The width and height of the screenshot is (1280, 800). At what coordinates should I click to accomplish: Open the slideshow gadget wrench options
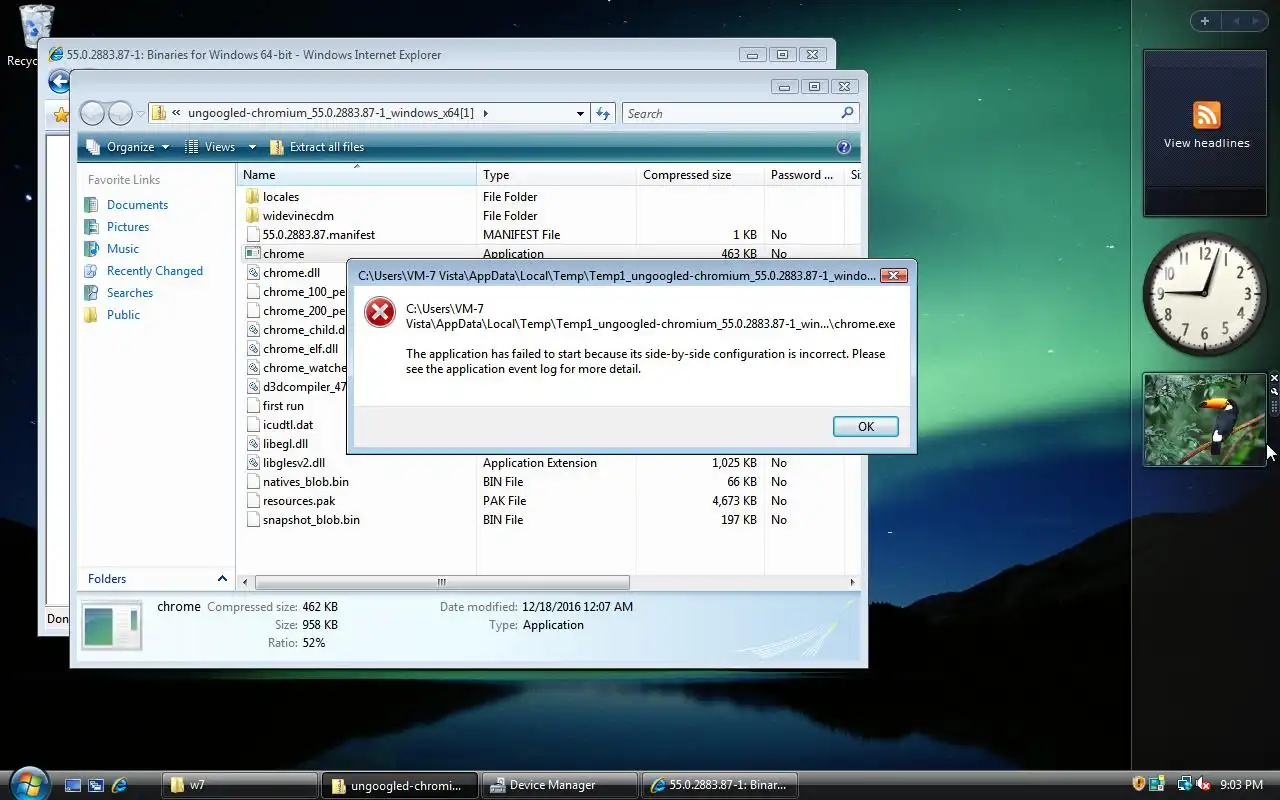[1274, 392]
